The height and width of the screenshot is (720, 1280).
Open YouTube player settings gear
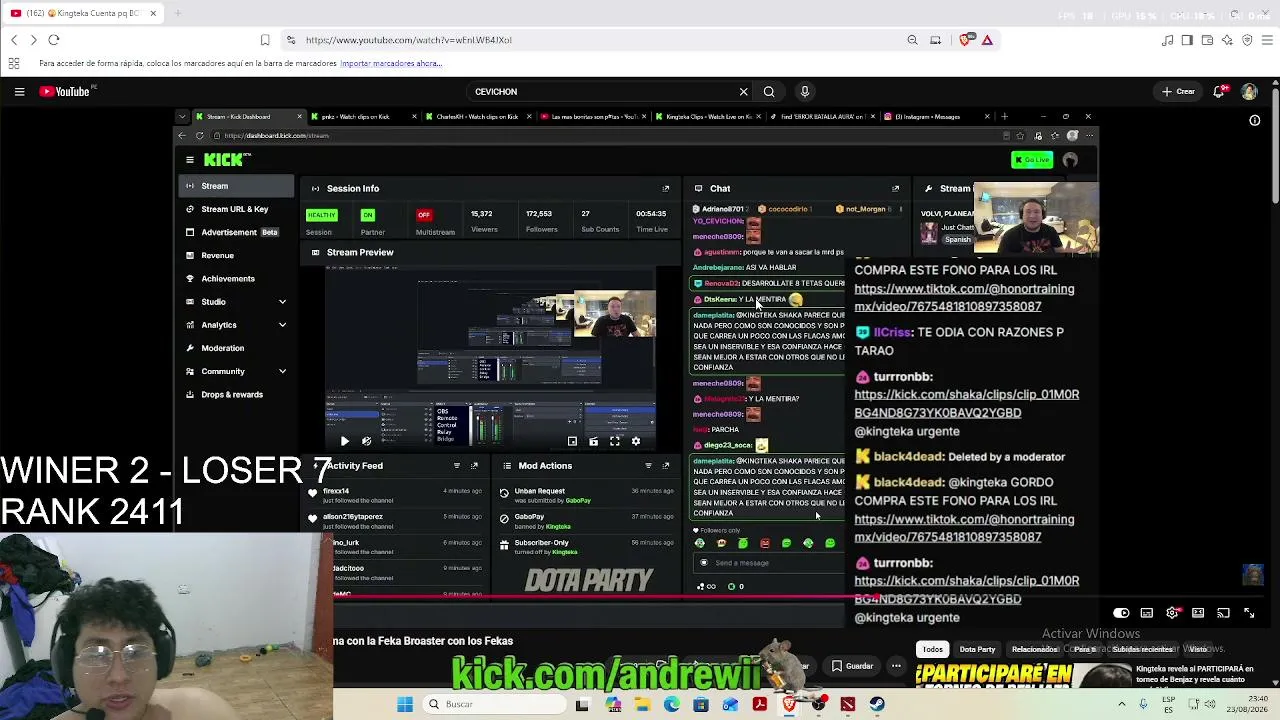pyautogui.click(x=1172, y=613)
